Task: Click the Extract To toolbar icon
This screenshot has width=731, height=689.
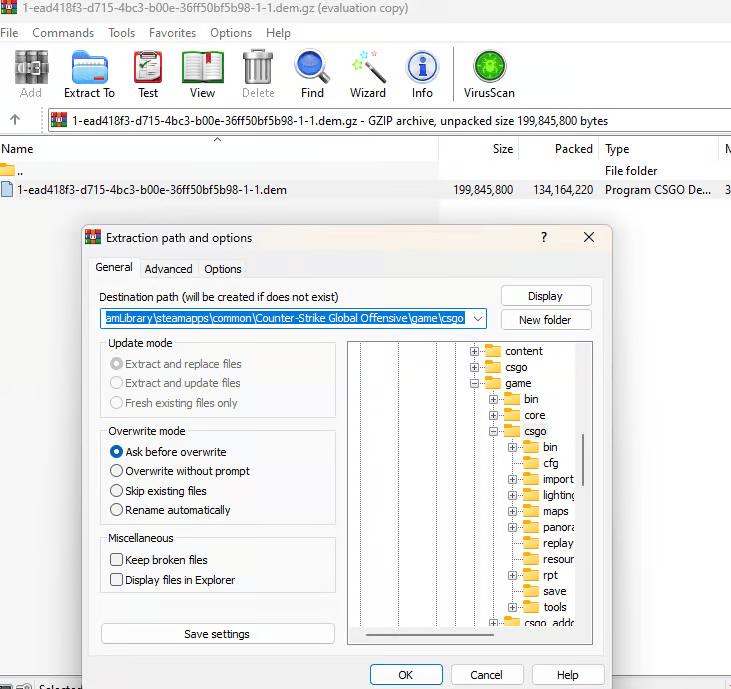Action: click(x=90, y=68)
